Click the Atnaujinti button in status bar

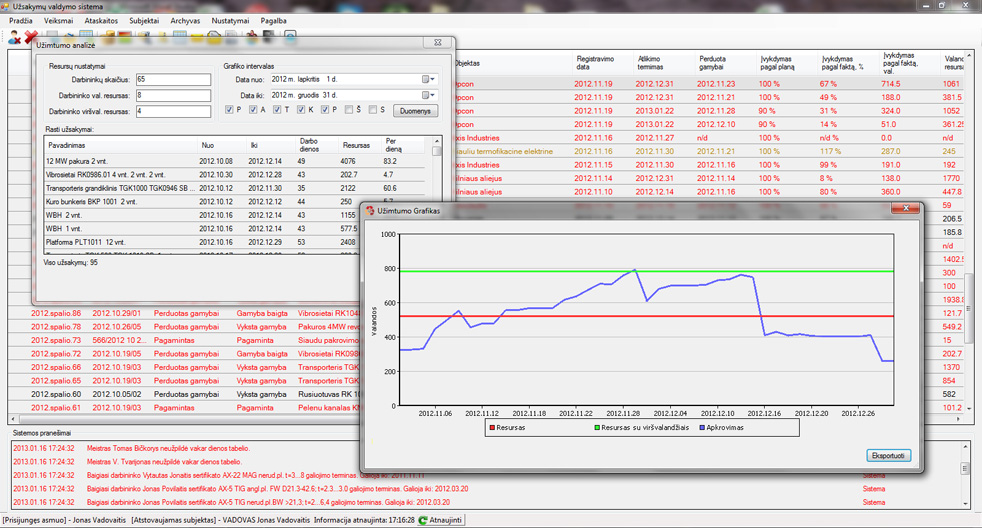[x=441, y=520]
